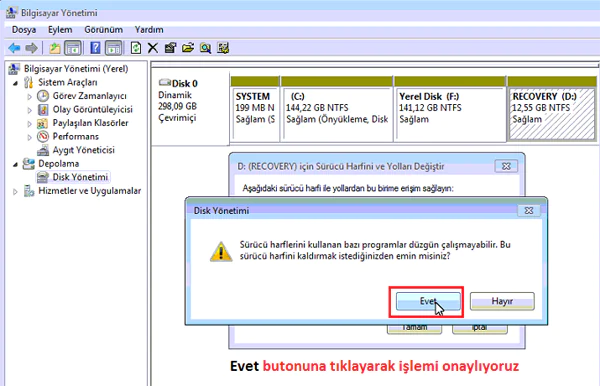Image resolution: width=600 pixels, height=386 pixels.
Task: Select the SYSTEM 199 MB partition
Action: 254,109
